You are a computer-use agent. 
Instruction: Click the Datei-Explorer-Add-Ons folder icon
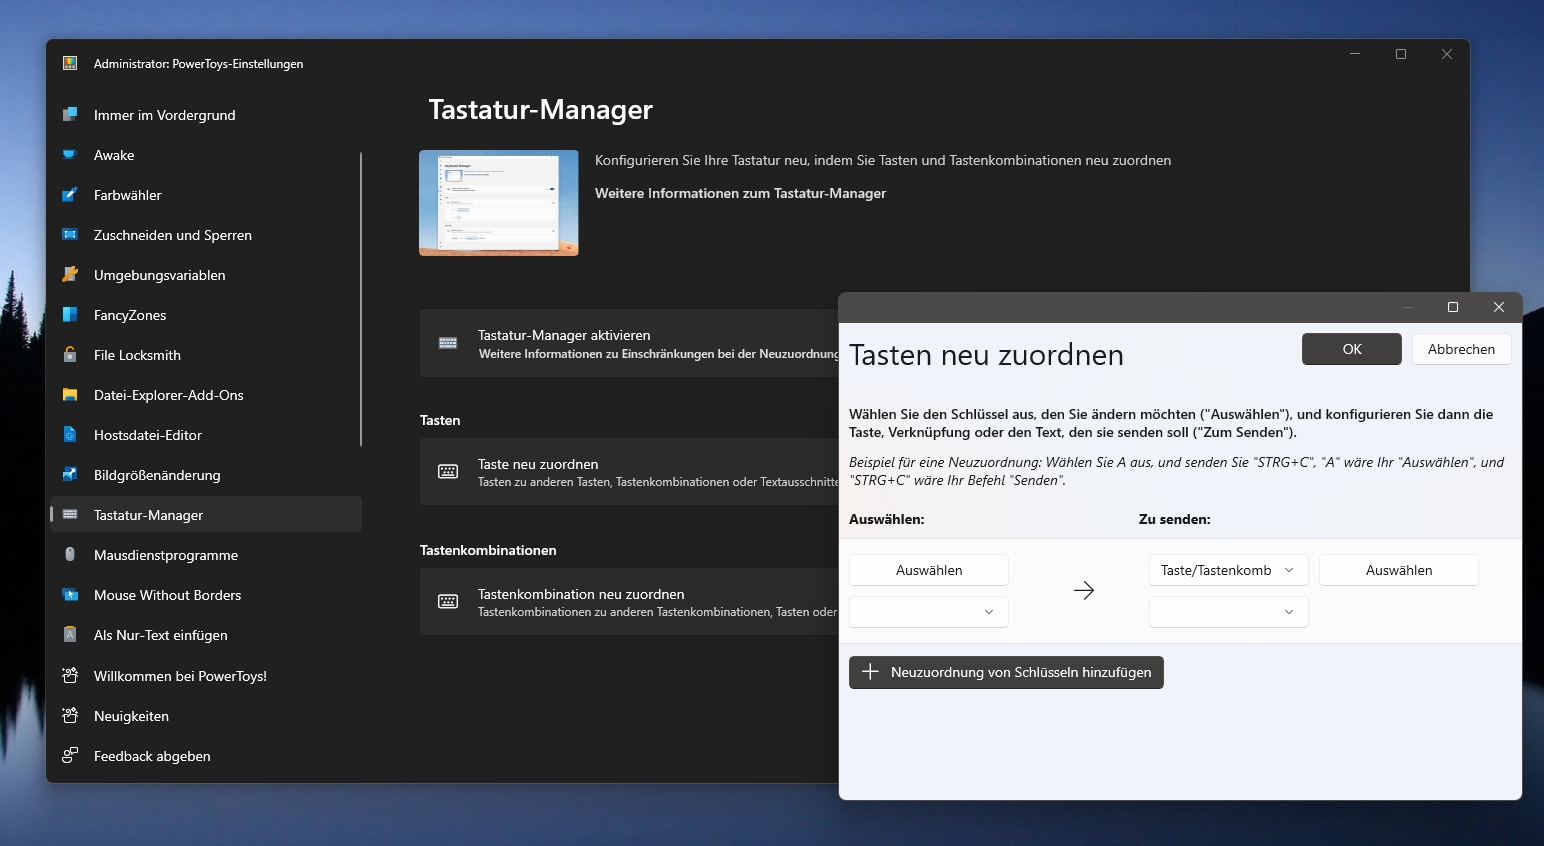point(70,395)
